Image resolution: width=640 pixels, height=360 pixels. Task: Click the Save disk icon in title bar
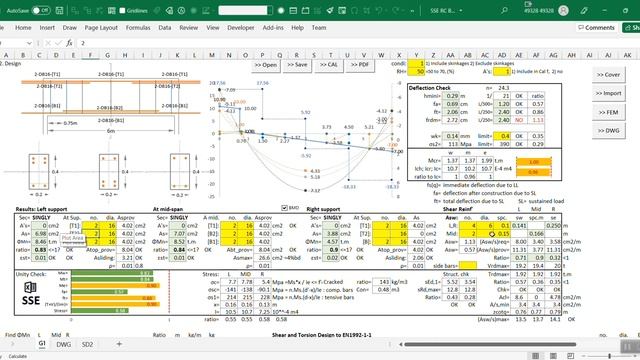click(59, 10)
